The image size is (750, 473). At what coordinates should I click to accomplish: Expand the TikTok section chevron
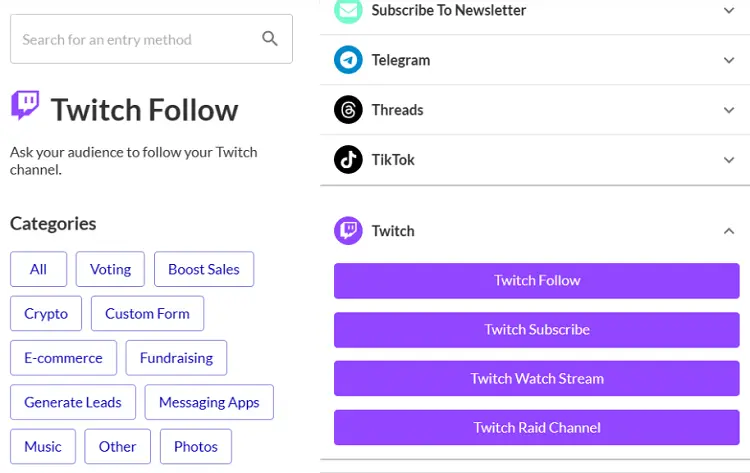[x=728, y=160]
